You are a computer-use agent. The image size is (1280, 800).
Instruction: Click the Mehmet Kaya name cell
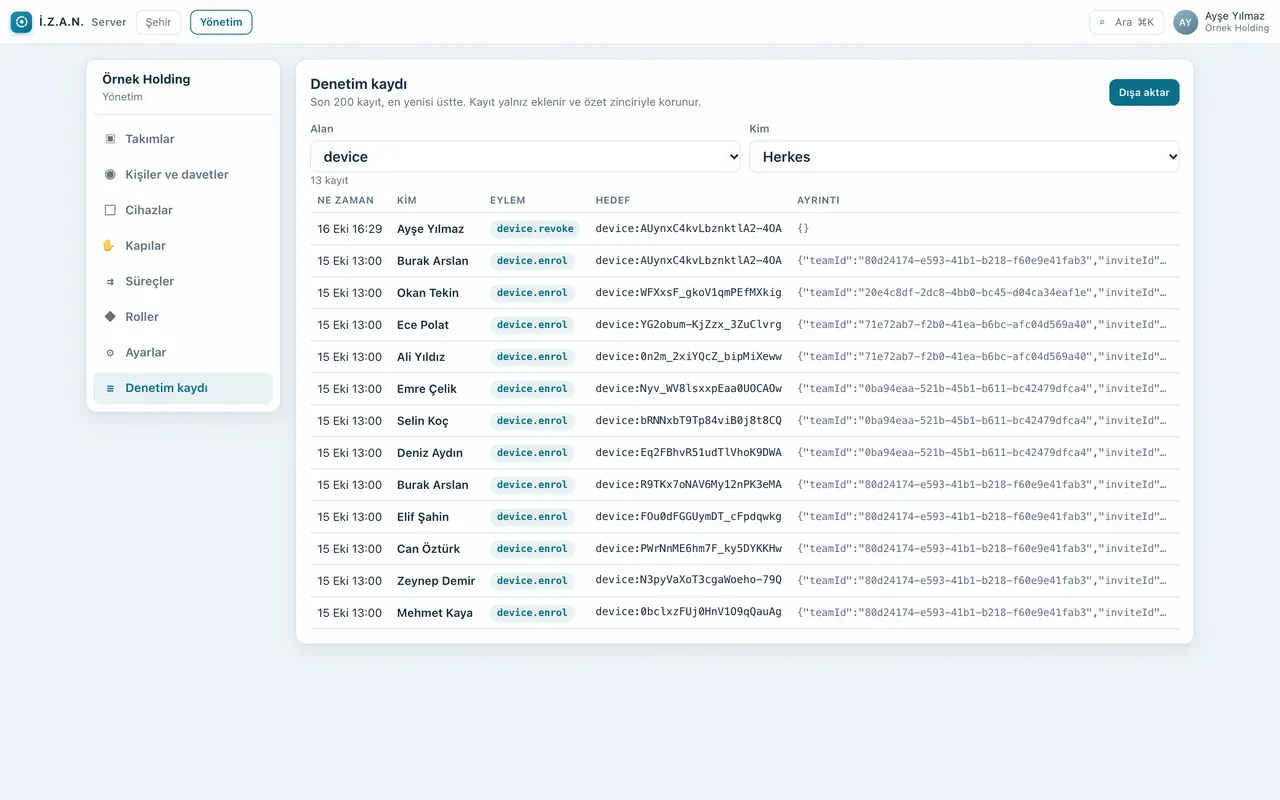[435, 613]
